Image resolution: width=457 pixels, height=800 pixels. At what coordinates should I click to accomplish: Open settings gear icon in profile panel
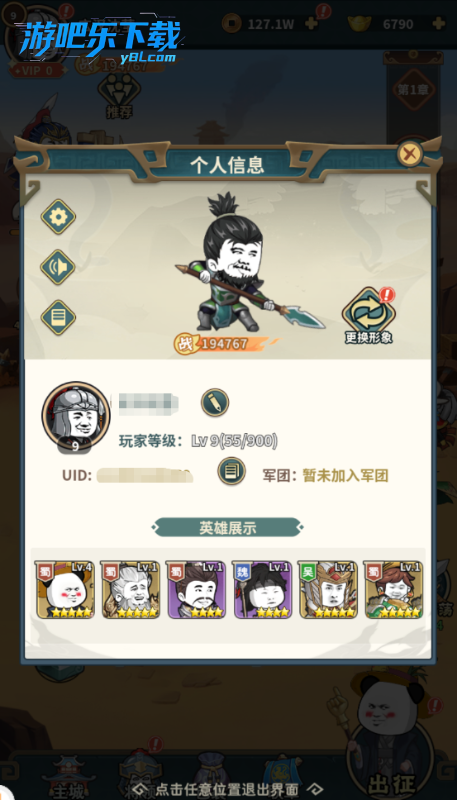58,217
